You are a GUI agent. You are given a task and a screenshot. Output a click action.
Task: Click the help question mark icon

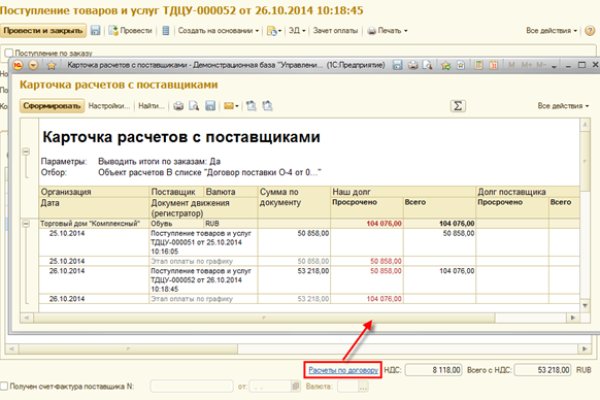click(x=590, y=31)
